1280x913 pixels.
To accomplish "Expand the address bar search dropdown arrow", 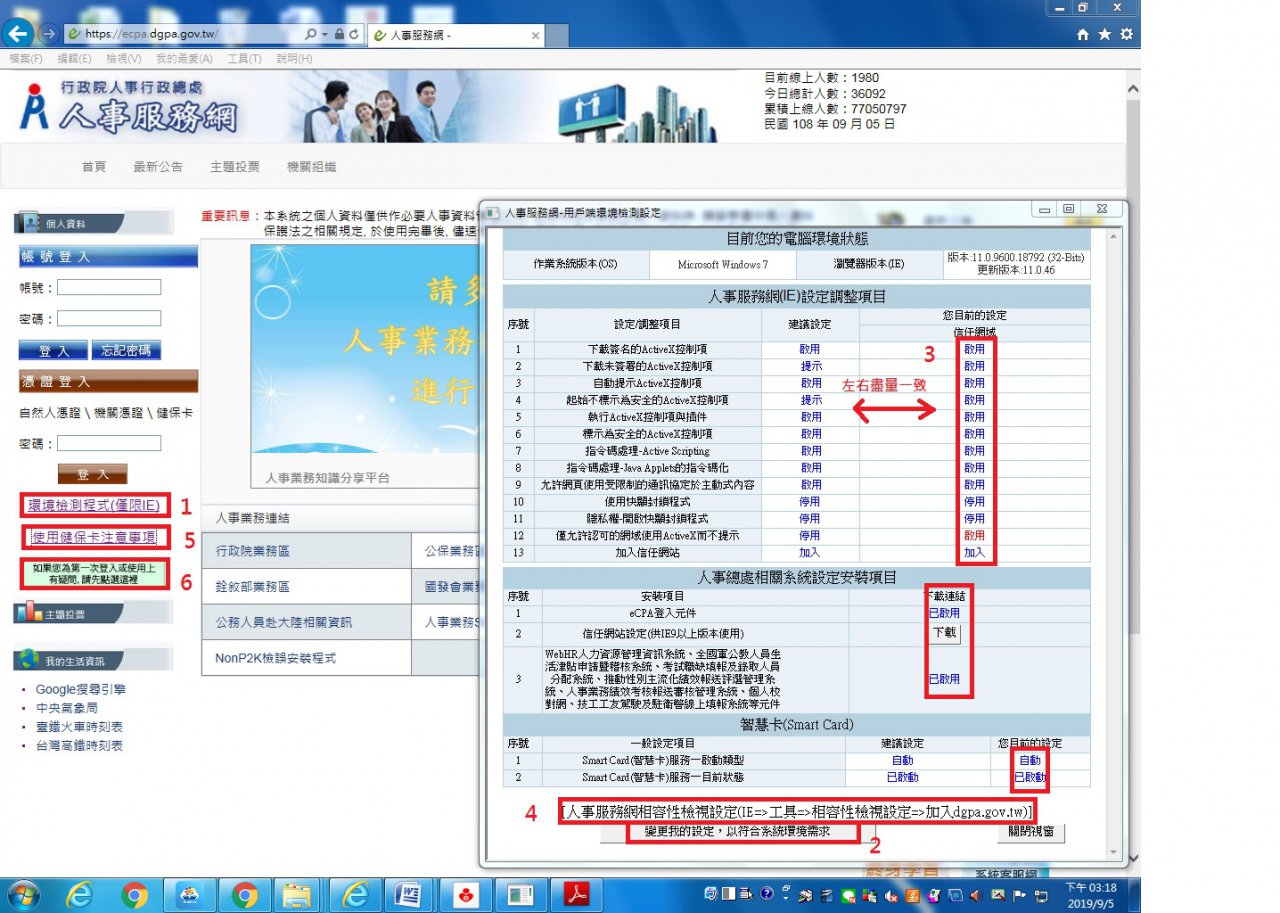I will pos(325,34).
